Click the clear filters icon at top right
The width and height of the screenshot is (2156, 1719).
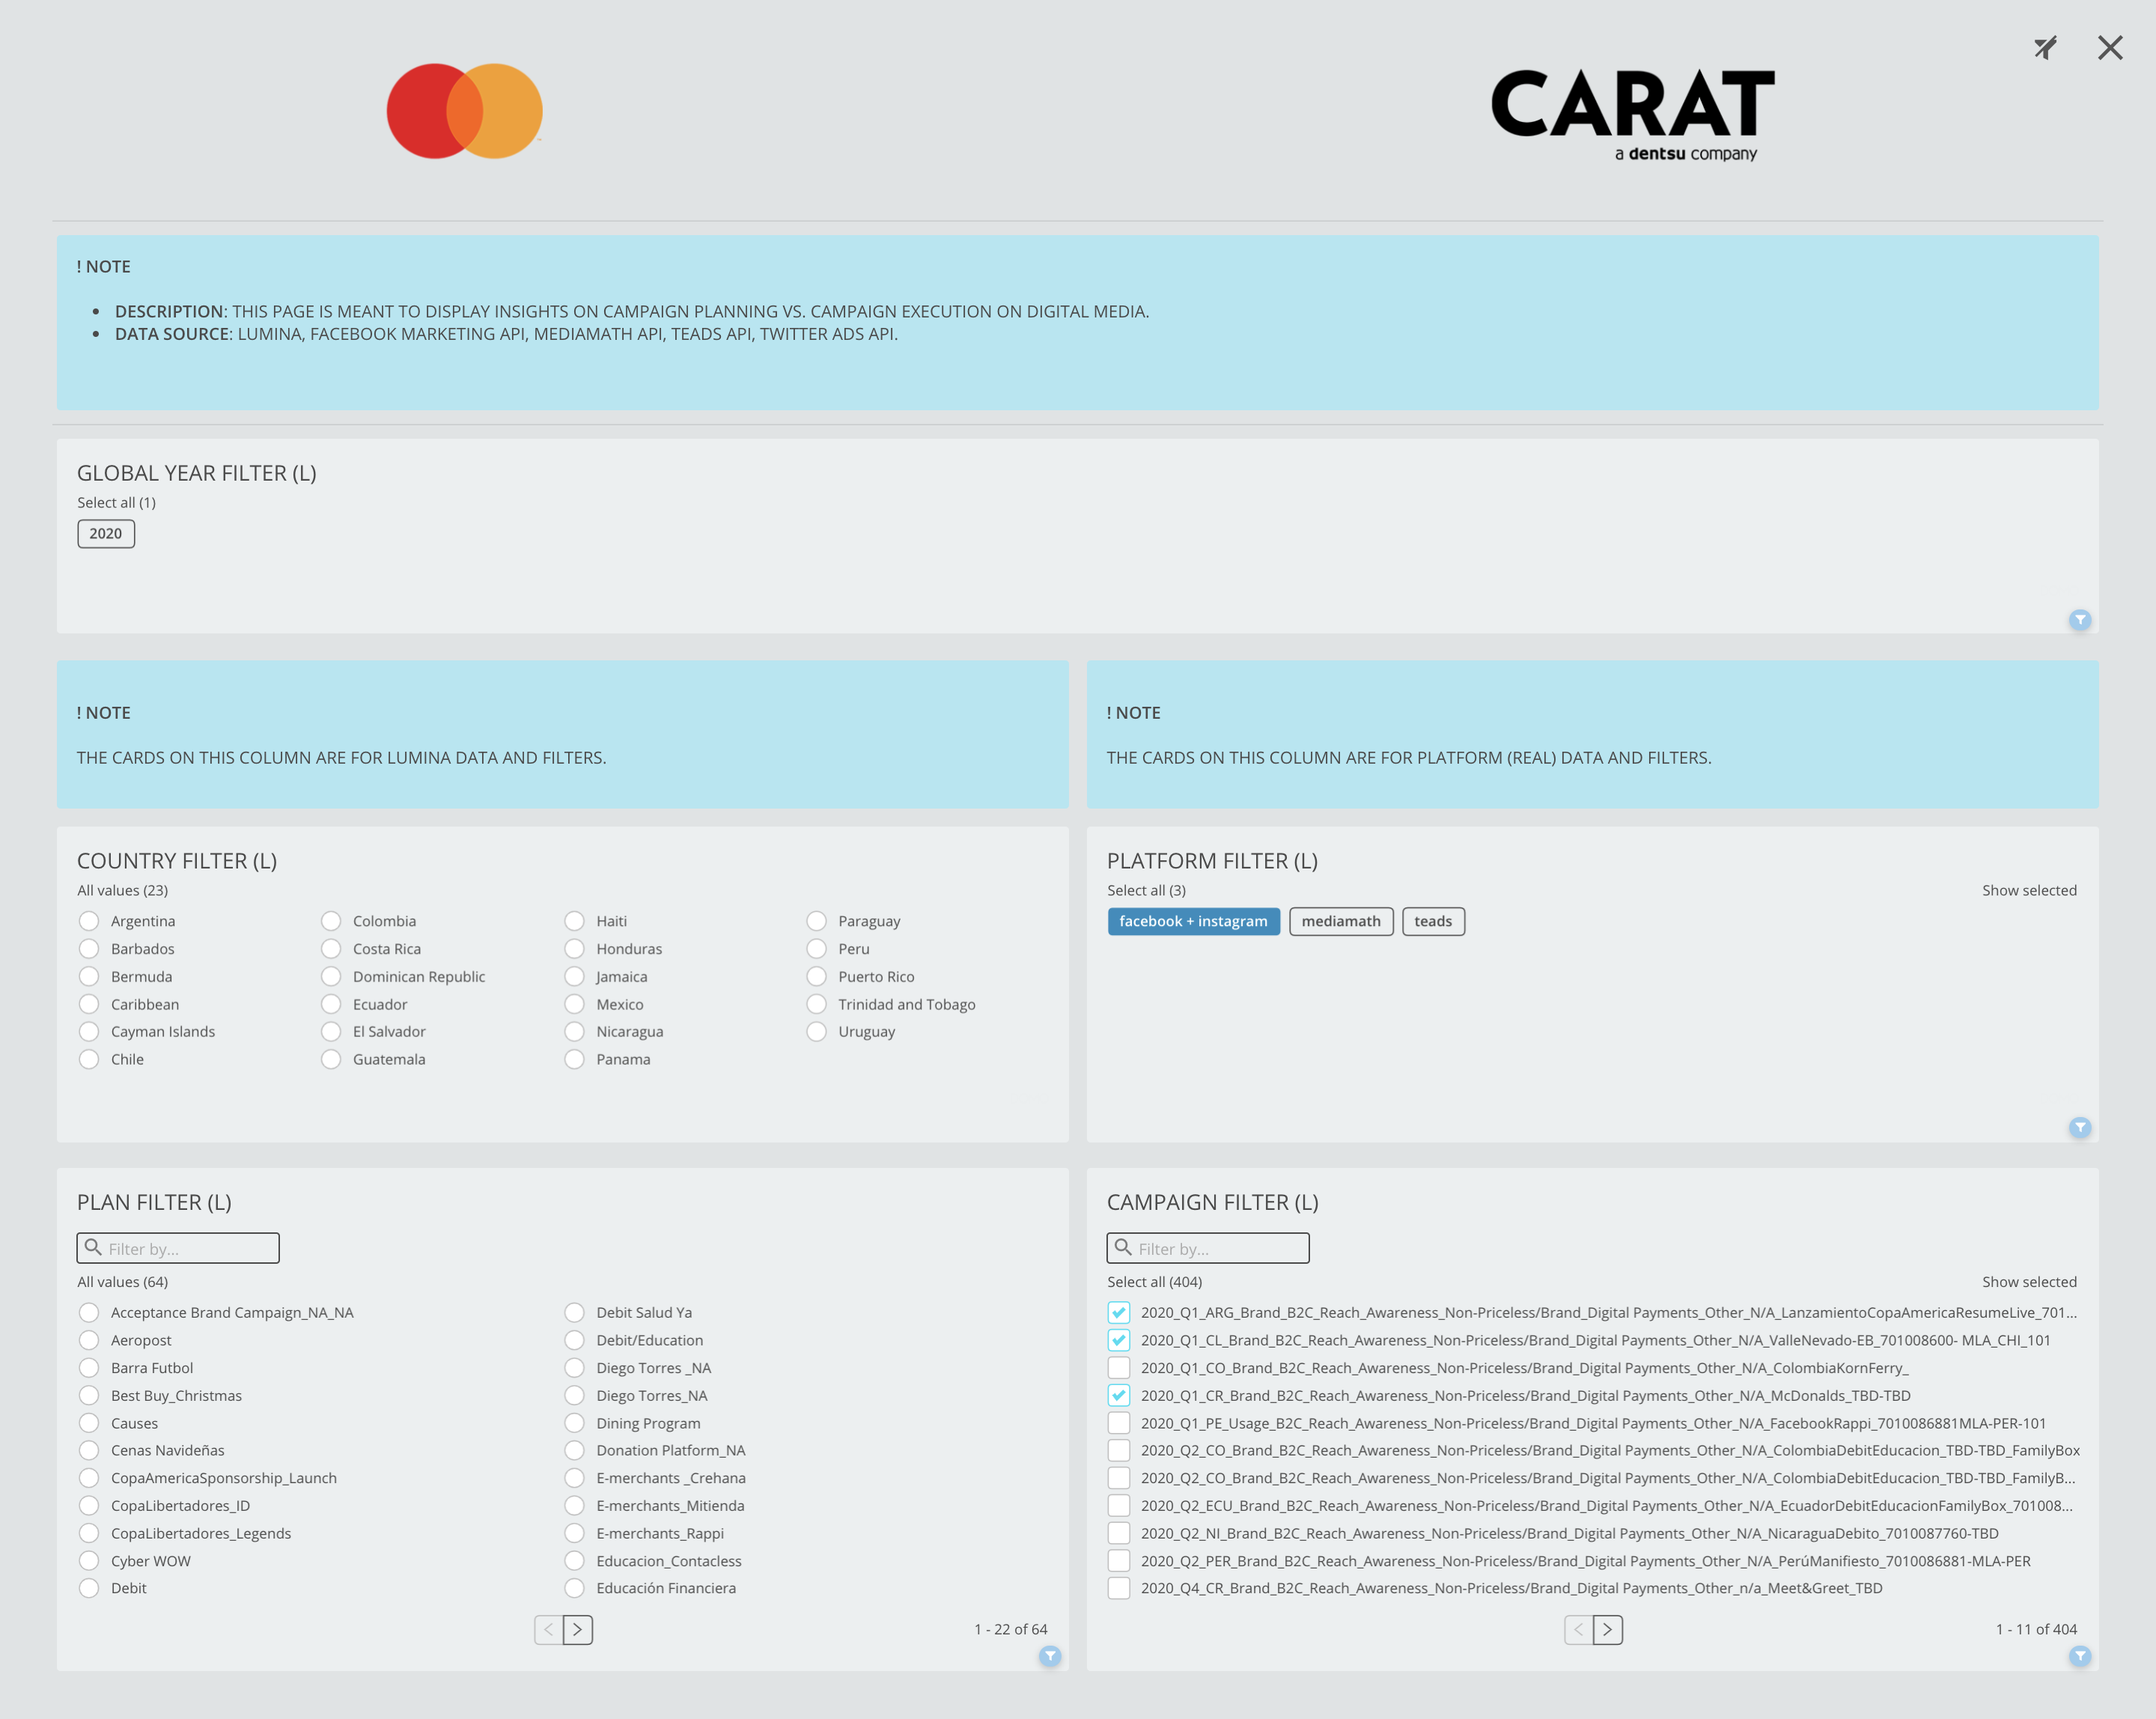[2045, 48]
